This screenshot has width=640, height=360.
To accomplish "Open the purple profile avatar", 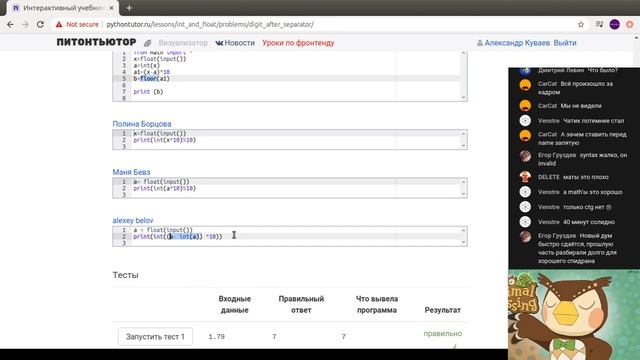I will [615, 24].
